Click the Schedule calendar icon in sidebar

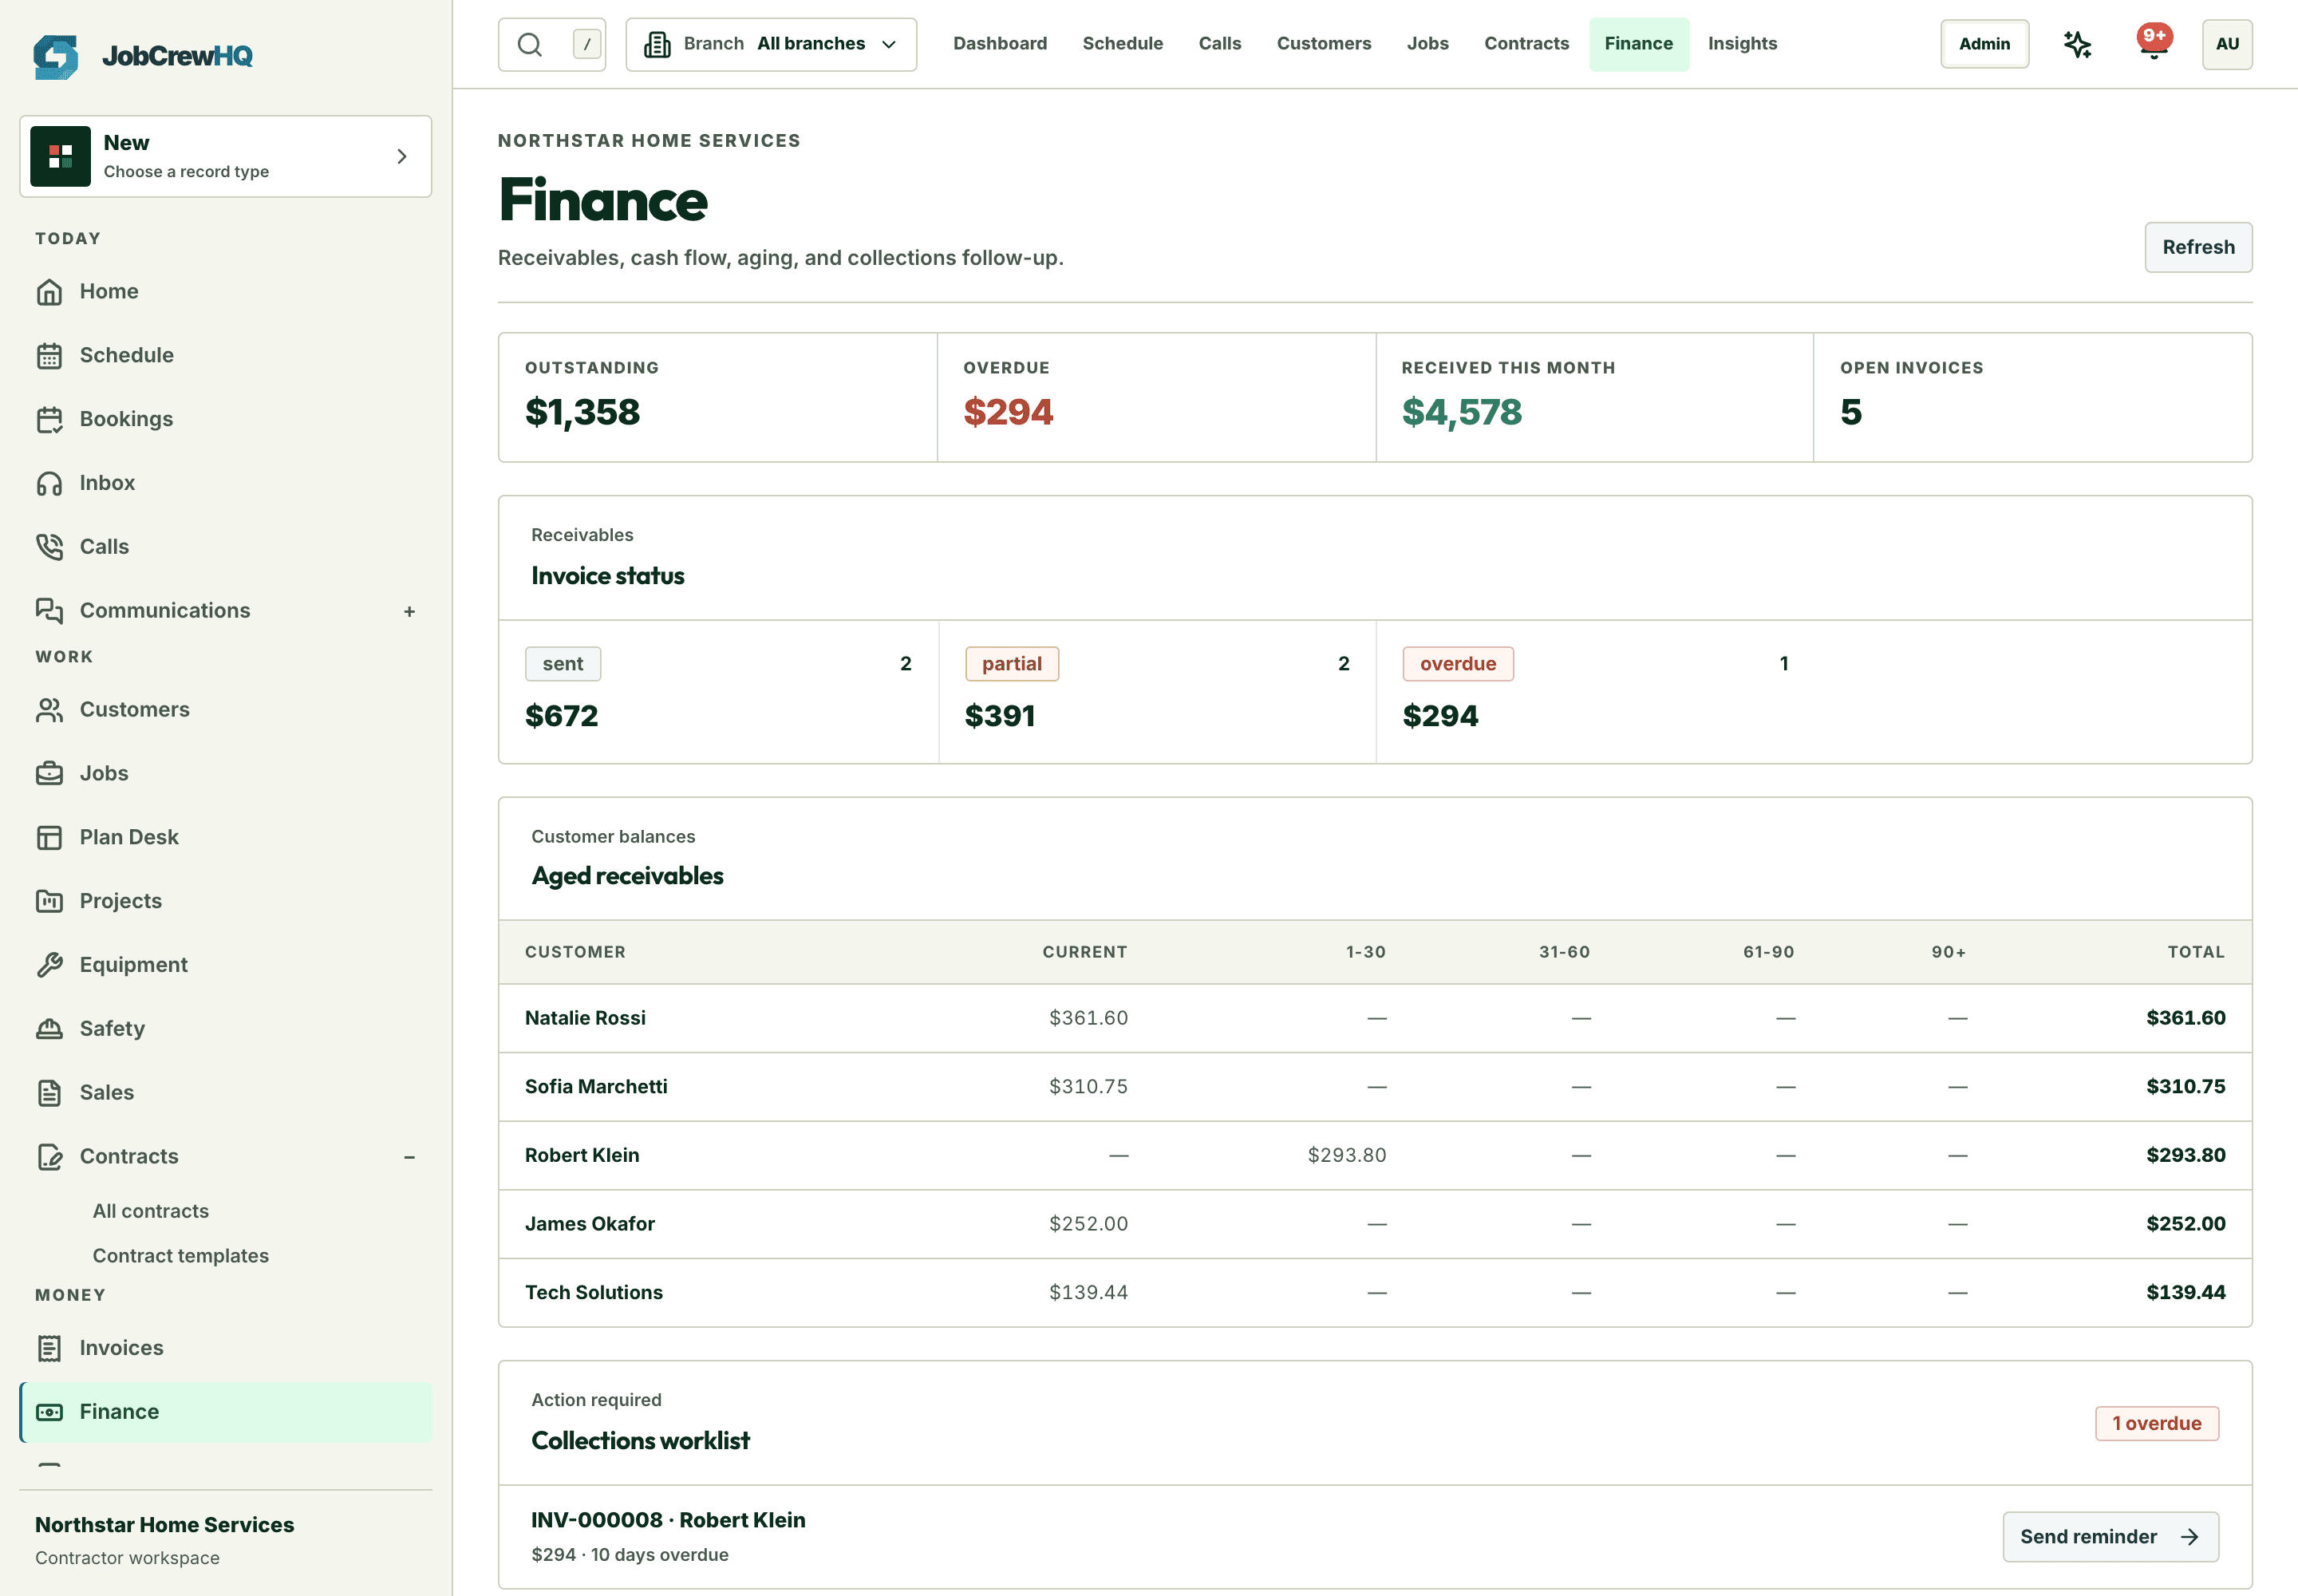click(49, 356)
